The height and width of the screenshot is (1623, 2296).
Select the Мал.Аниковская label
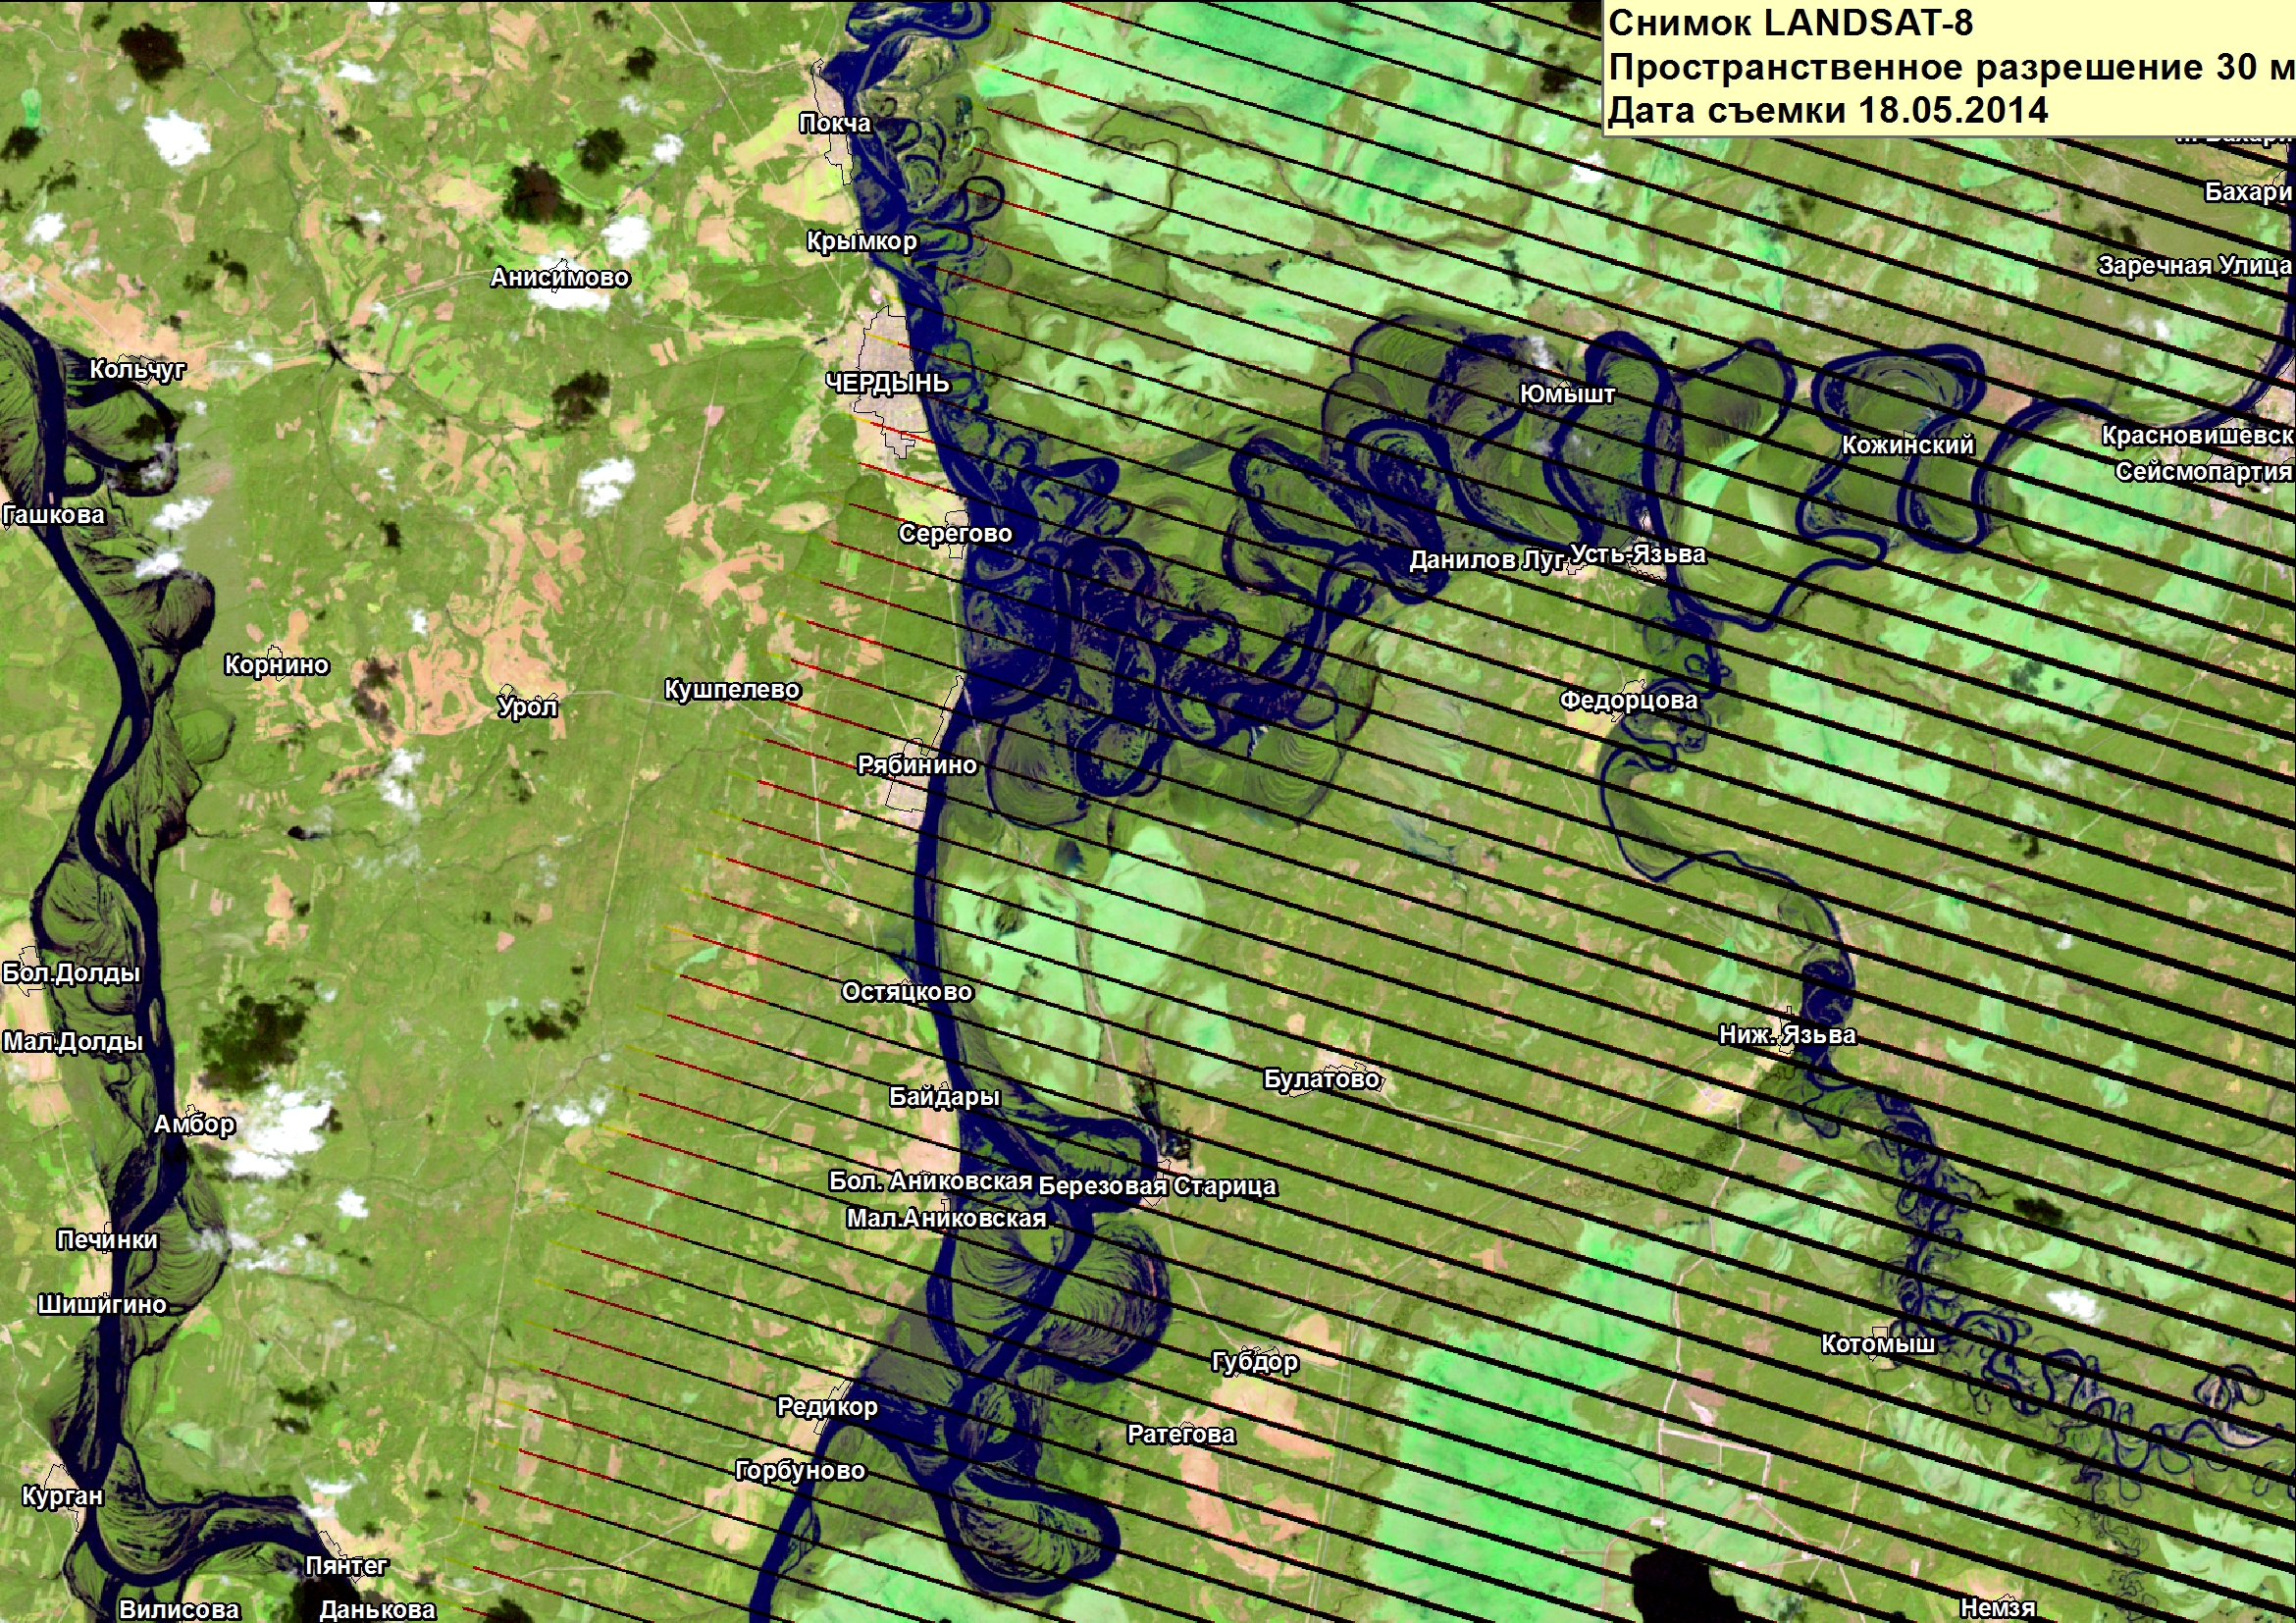[946, 1219]
